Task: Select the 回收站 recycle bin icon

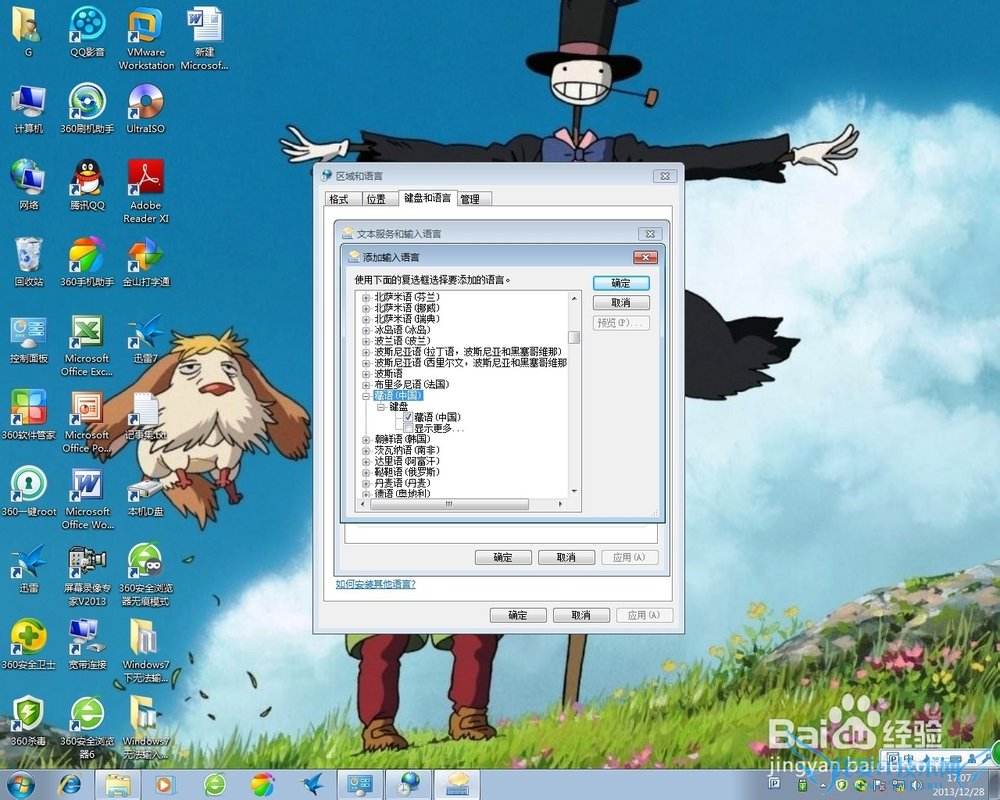Action: (29, 260)
